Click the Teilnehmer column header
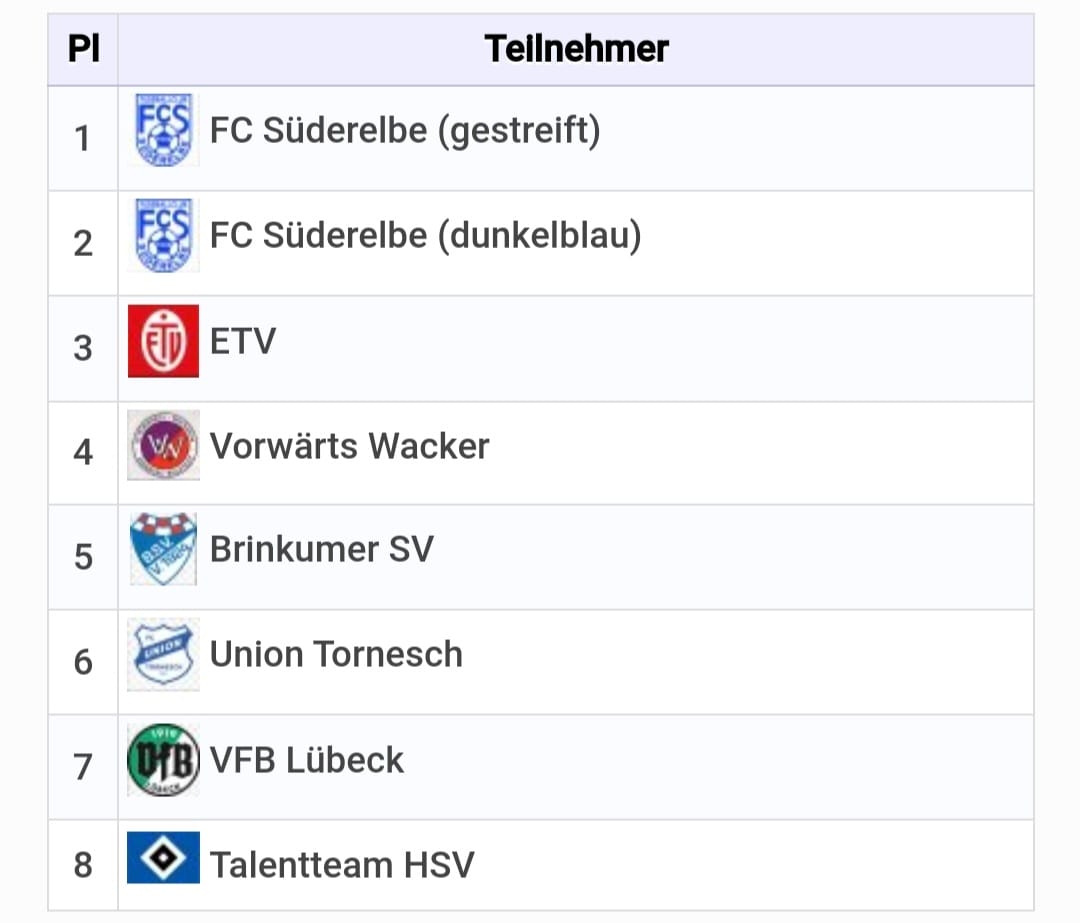This screenshot has height=923, width=1080. click(576, 50)
